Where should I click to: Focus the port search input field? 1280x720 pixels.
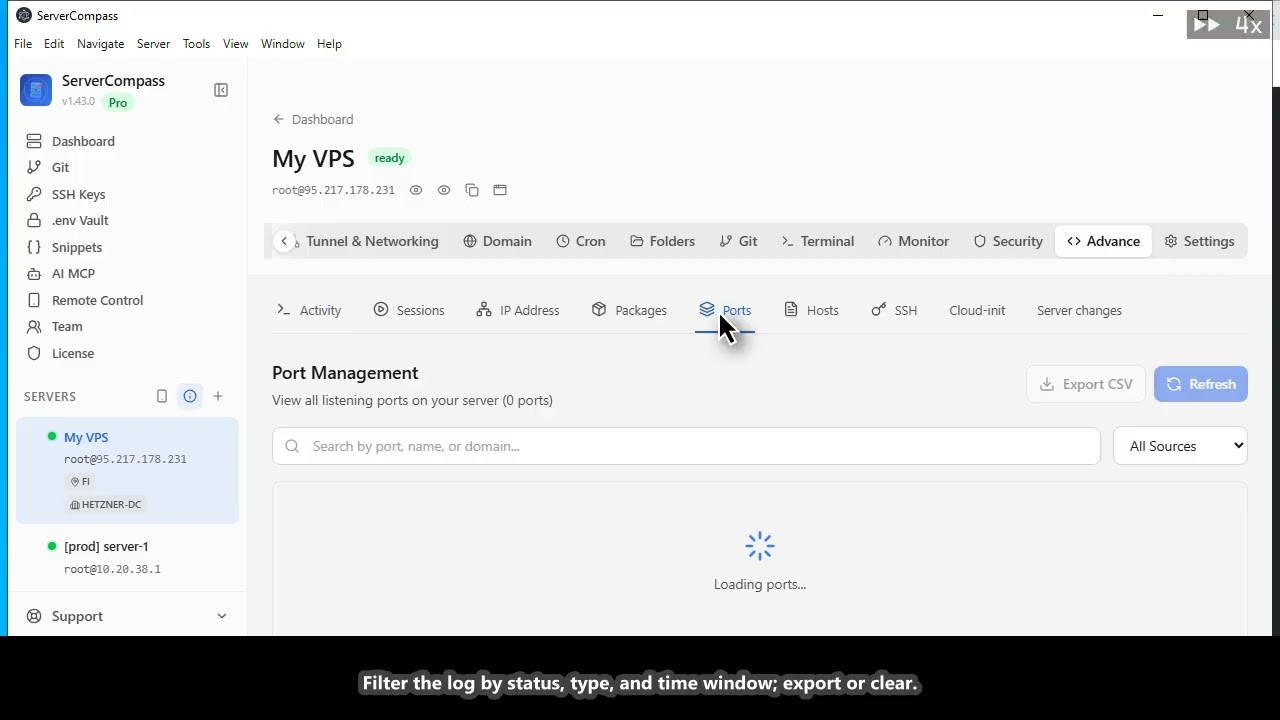click(686, 446)
